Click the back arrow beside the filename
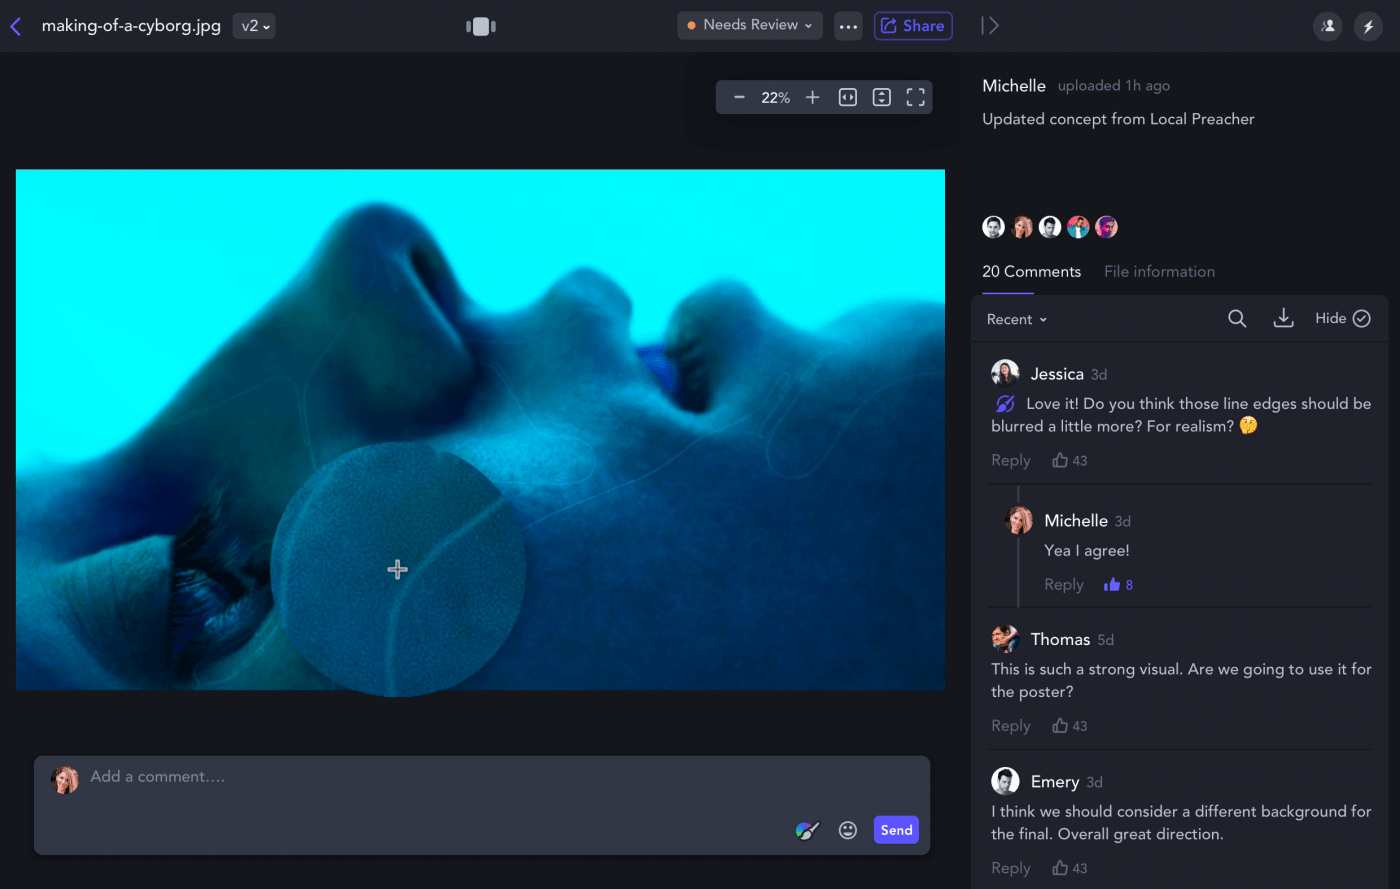Image resolution: width=1400 pixels, height=889 pixels. click(x=16, y=26)
